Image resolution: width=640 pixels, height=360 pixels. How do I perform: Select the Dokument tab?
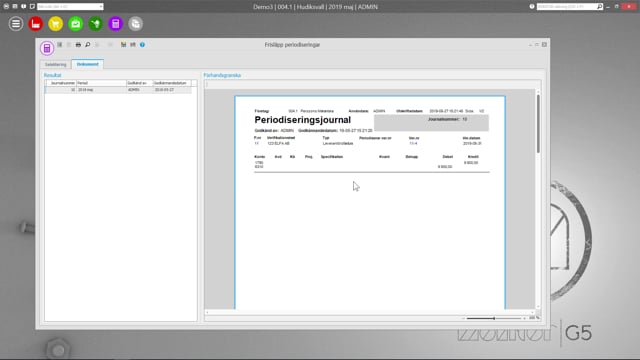click(87, 64)
